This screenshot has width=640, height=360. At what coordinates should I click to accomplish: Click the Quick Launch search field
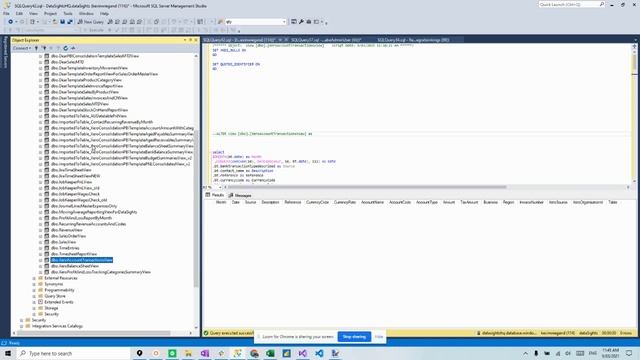click(x=569, y=4)
